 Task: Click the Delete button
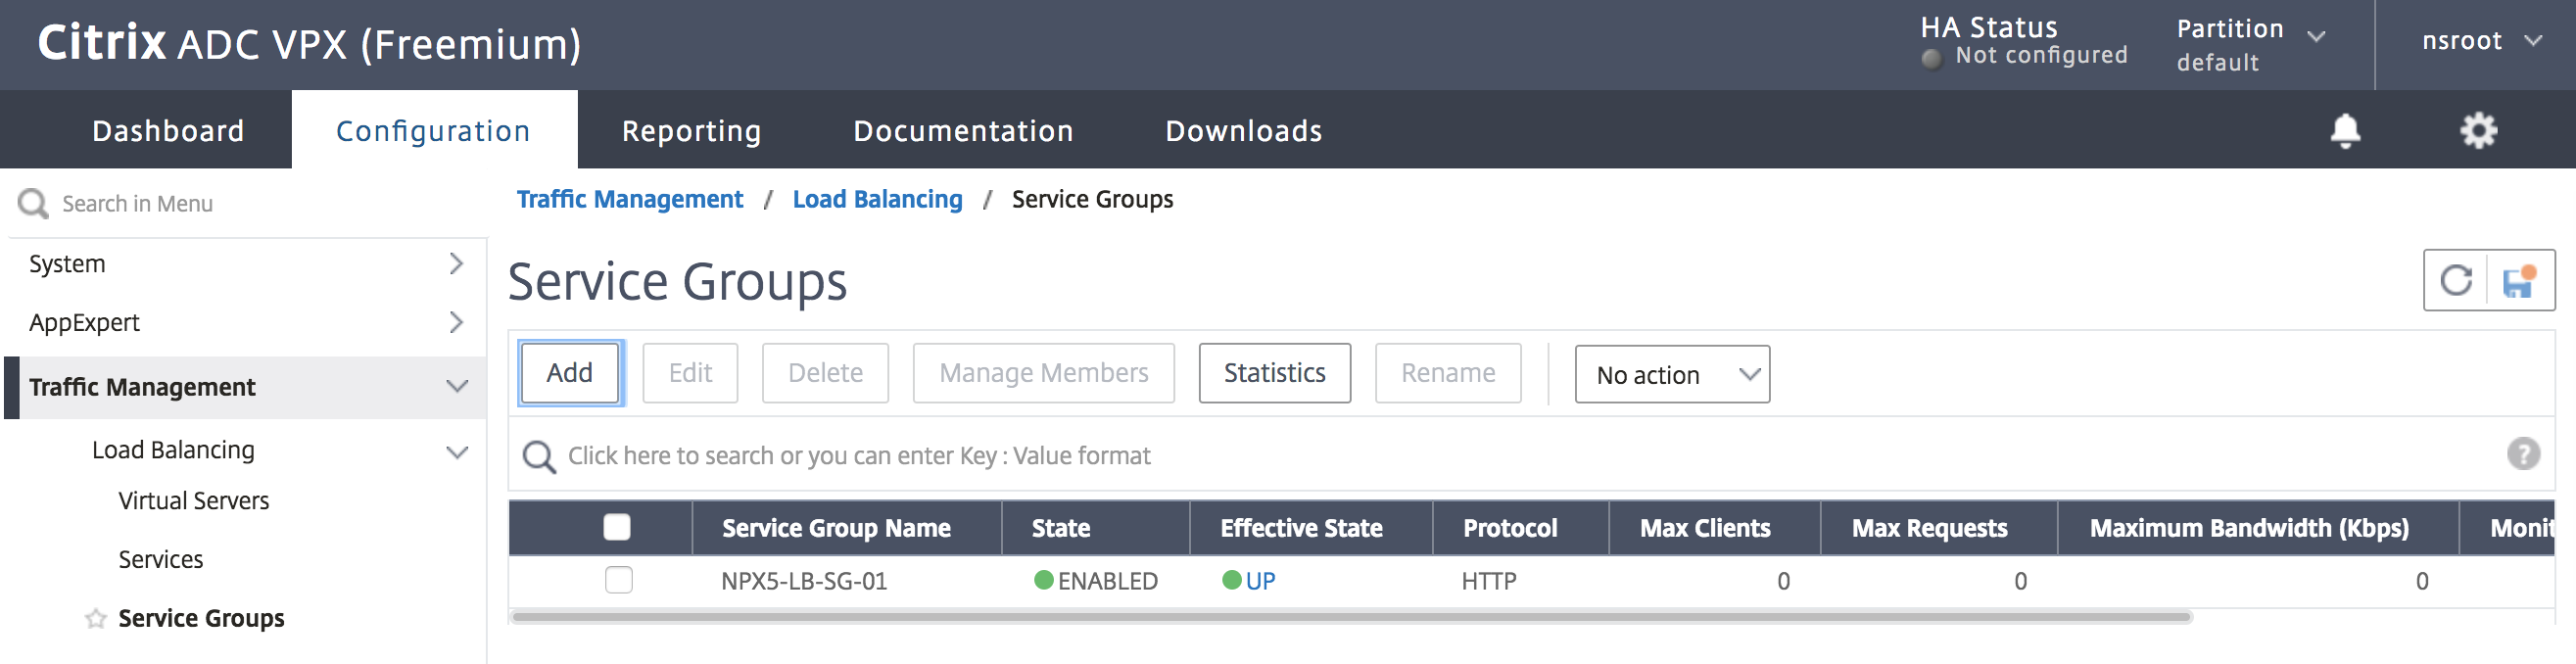click(x=825, y=373)
